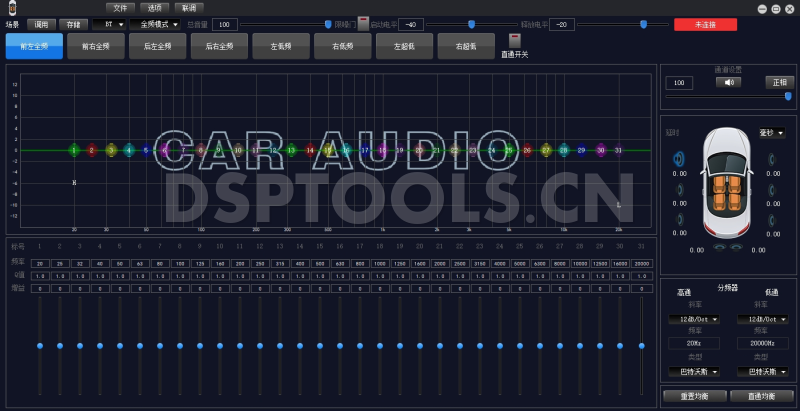Screen dimensions: 800x411
Task: Select the middle-left speaker icon beside the car
Action: 680,191
